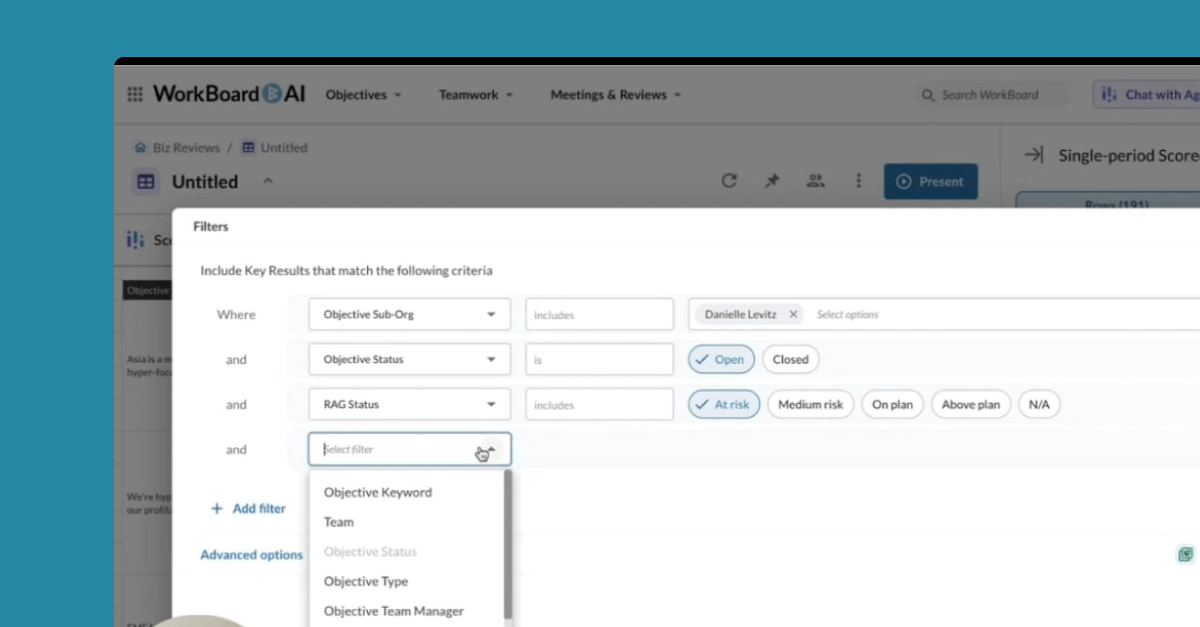Remove the Danielle Levitz filter chip

tap(792, 313)
